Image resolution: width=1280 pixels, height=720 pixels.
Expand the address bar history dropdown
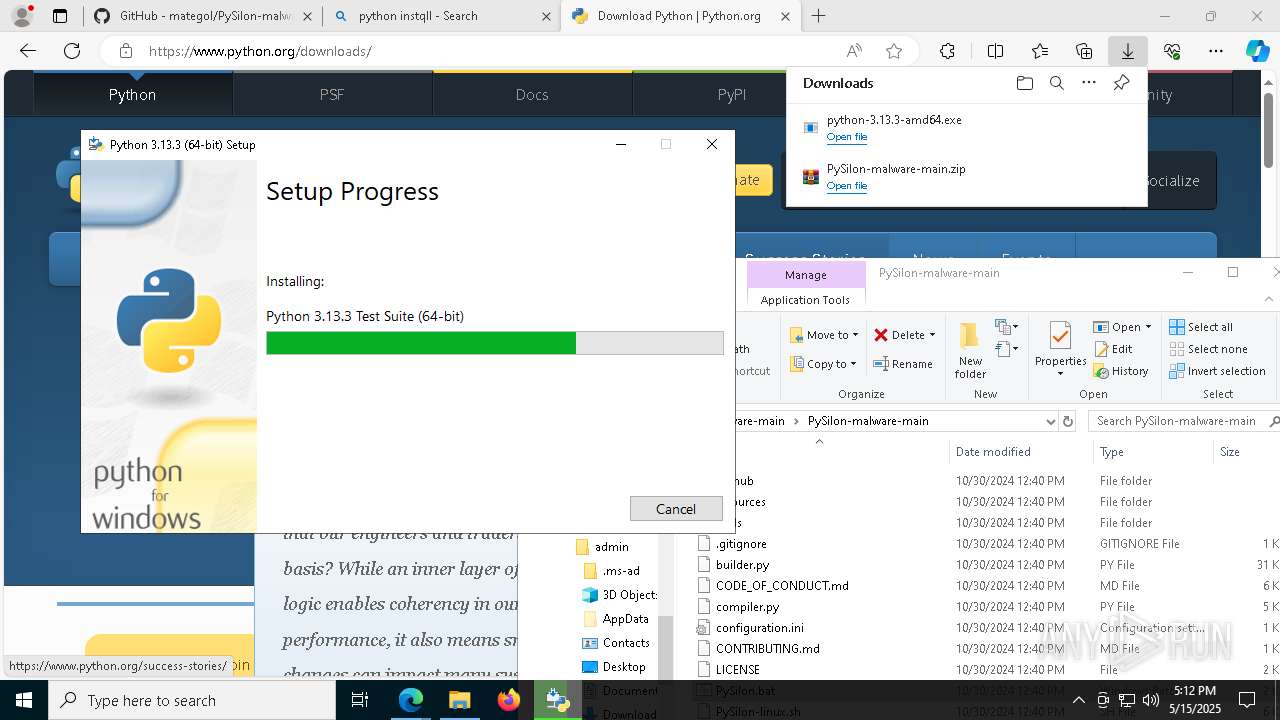pyautogui.click(x=1050, y=421)
